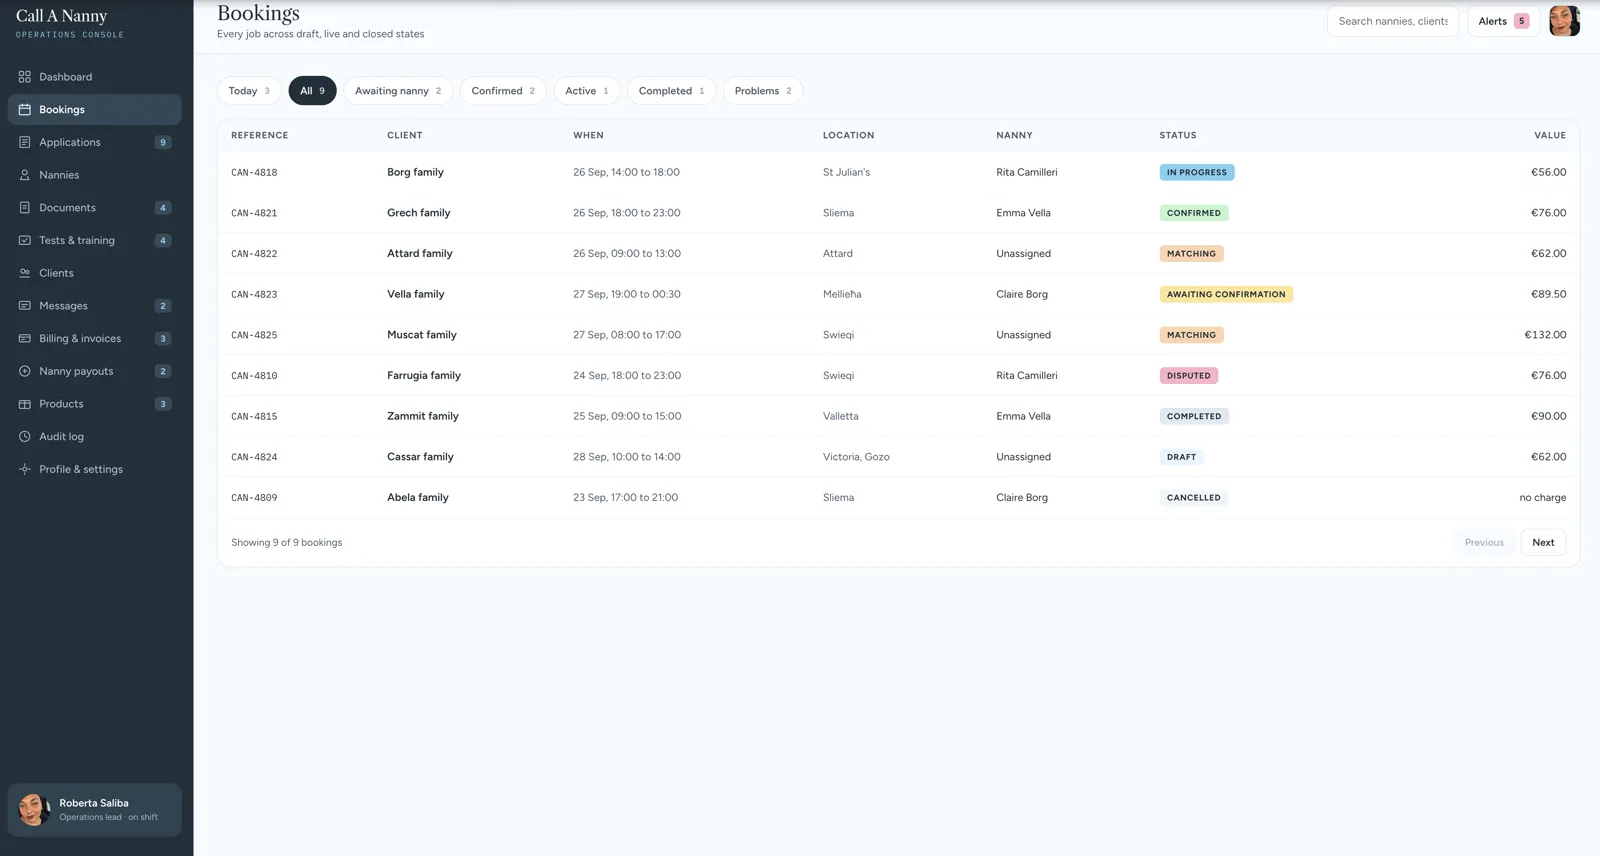Select the Grech family client
The image size is (1600, 856).
coord(419,213)
